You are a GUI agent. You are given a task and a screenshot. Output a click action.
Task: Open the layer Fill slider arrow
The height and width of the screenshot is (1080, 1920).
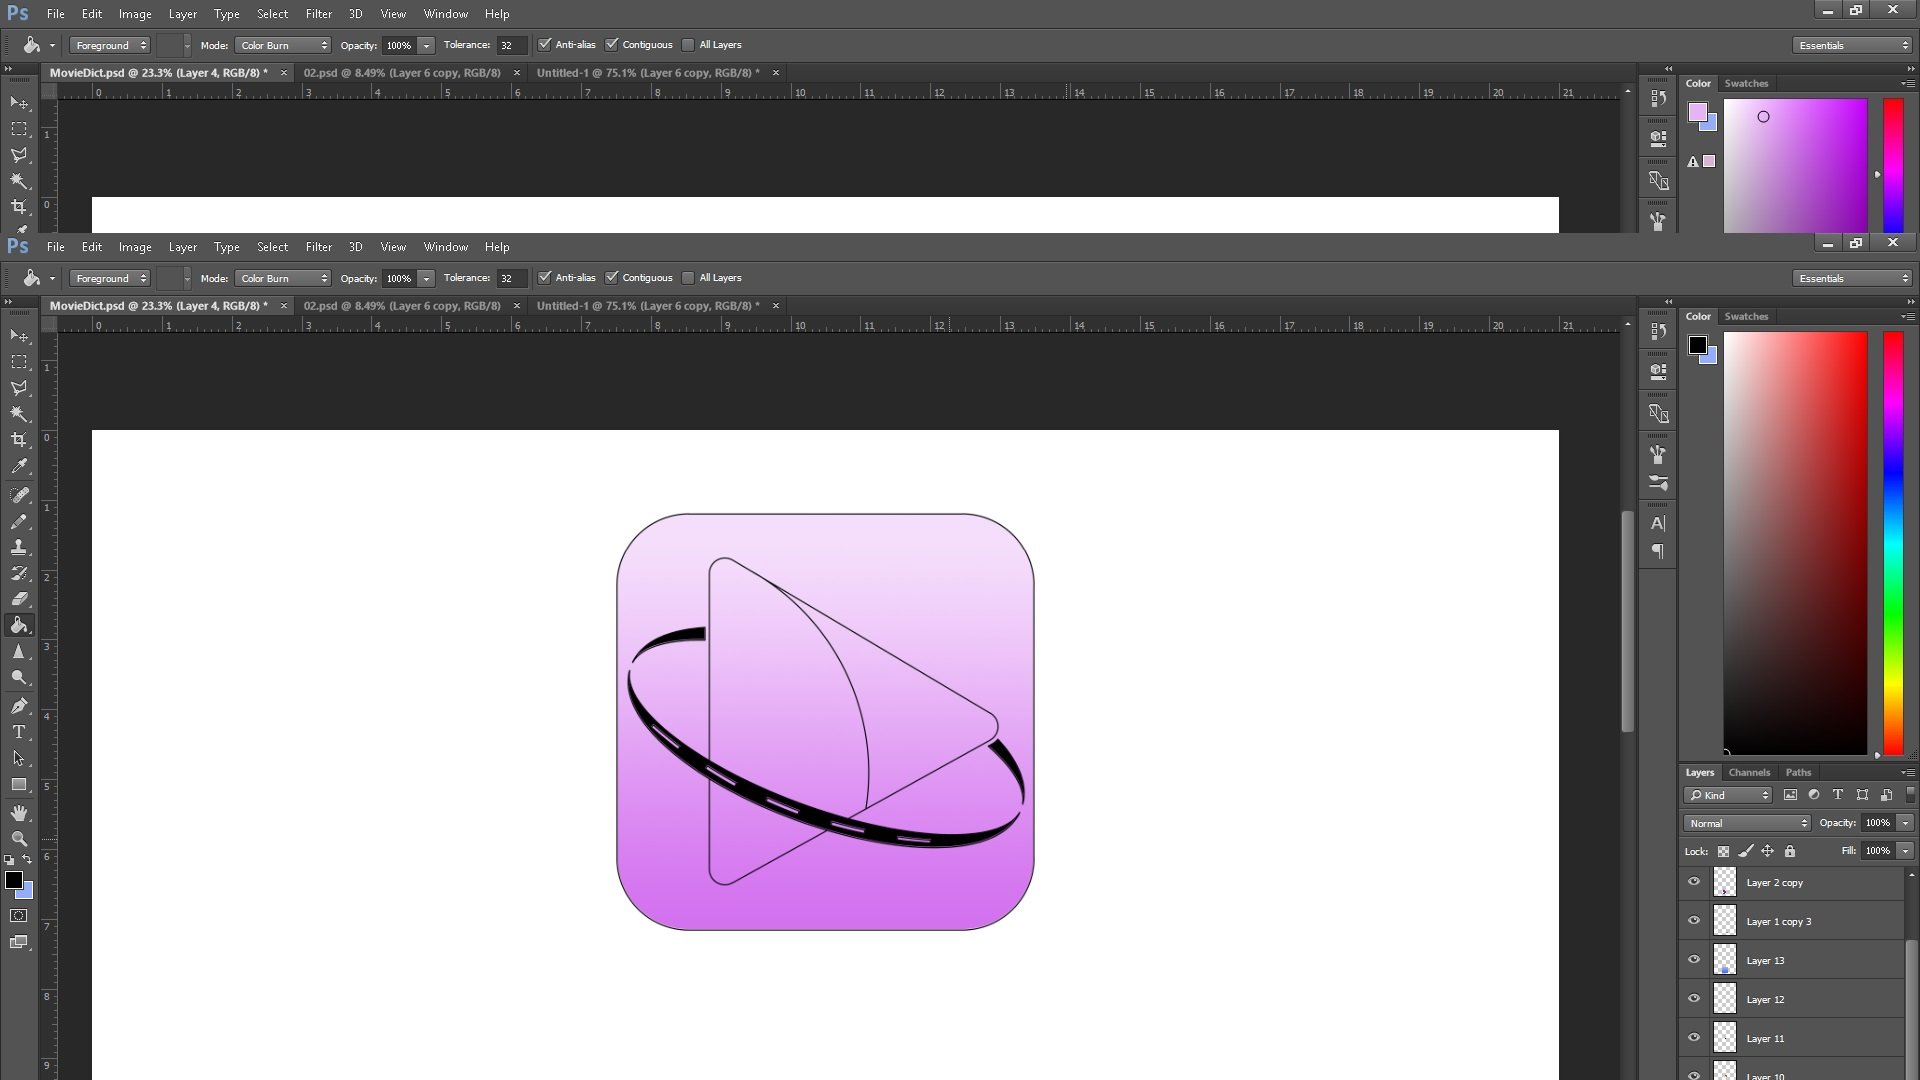1905,851
